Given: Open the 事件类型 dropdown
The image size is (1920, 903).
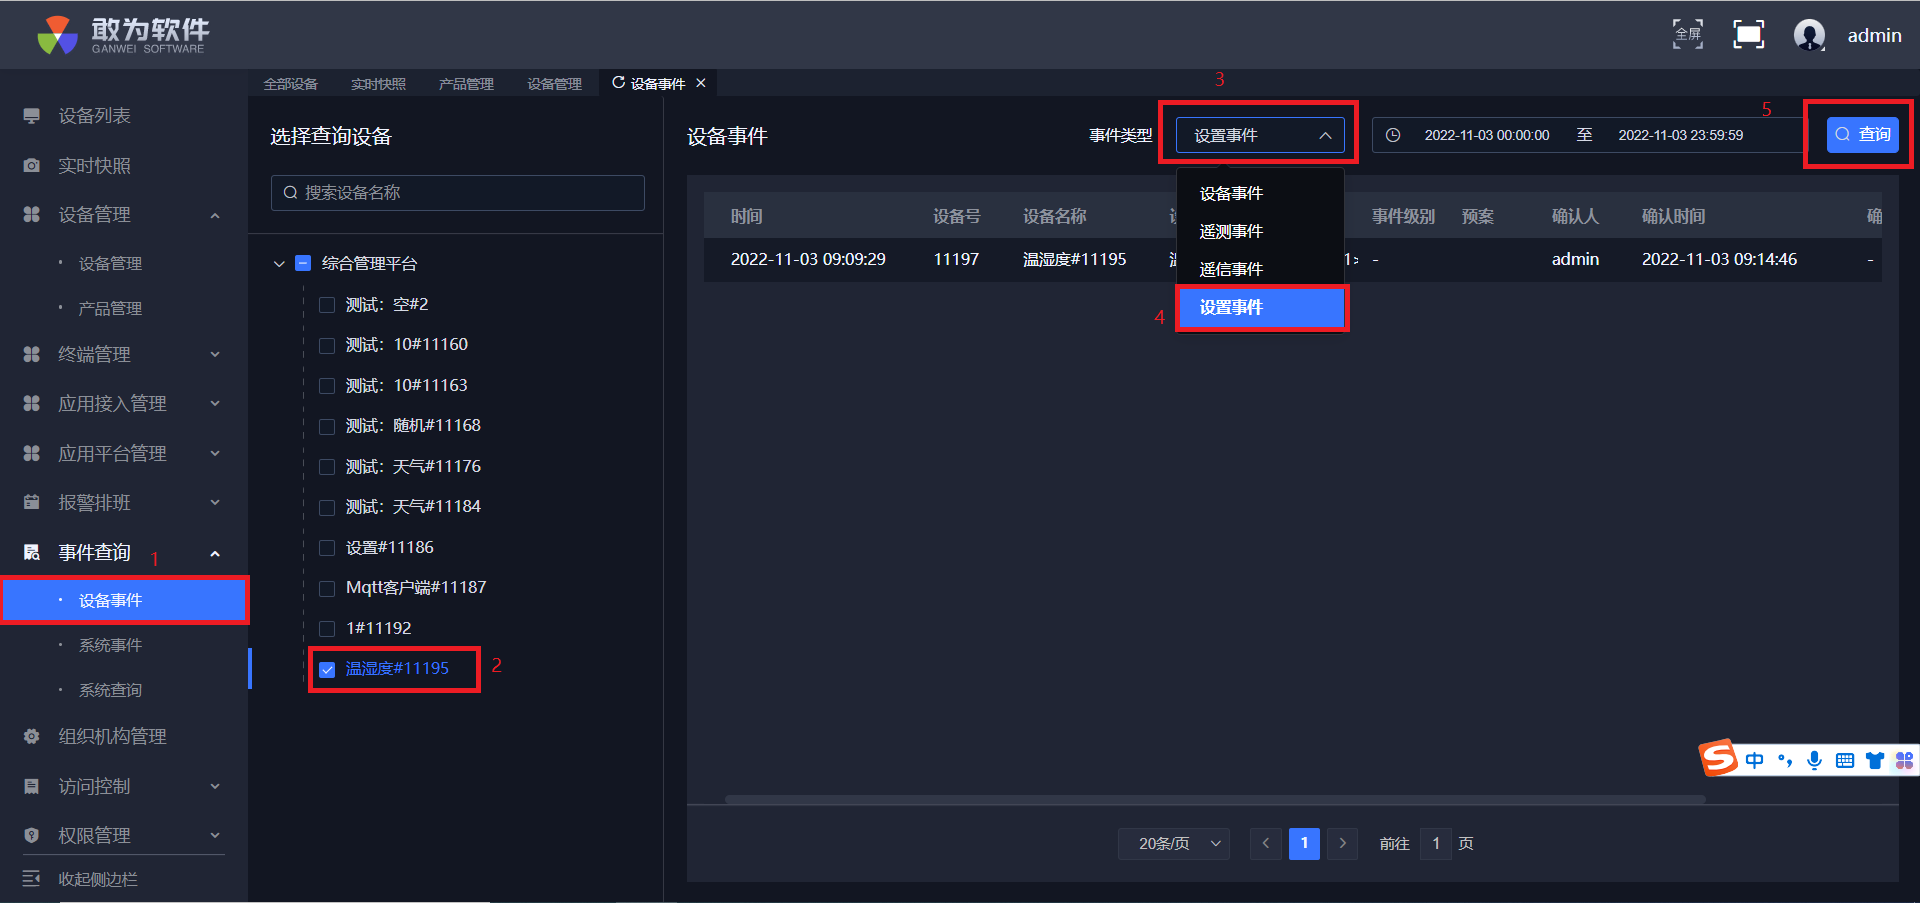Looking at the screenshot, I should (x=1260, y=135).
